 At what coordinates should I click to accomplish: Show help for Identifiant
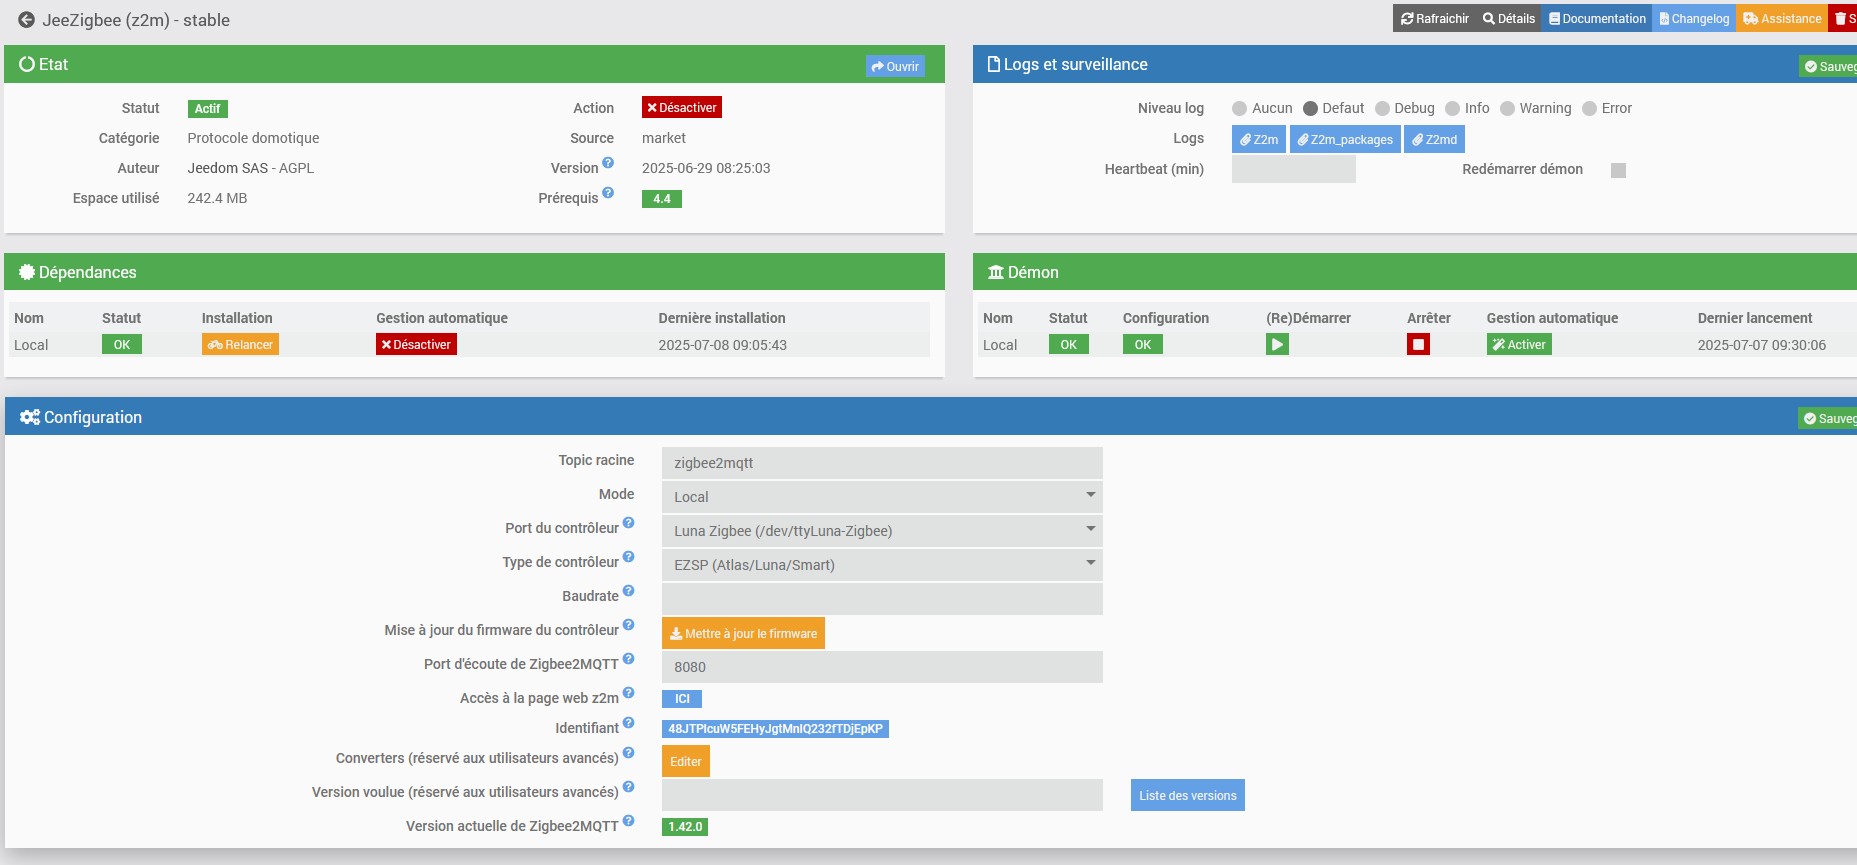click(629, 723)
